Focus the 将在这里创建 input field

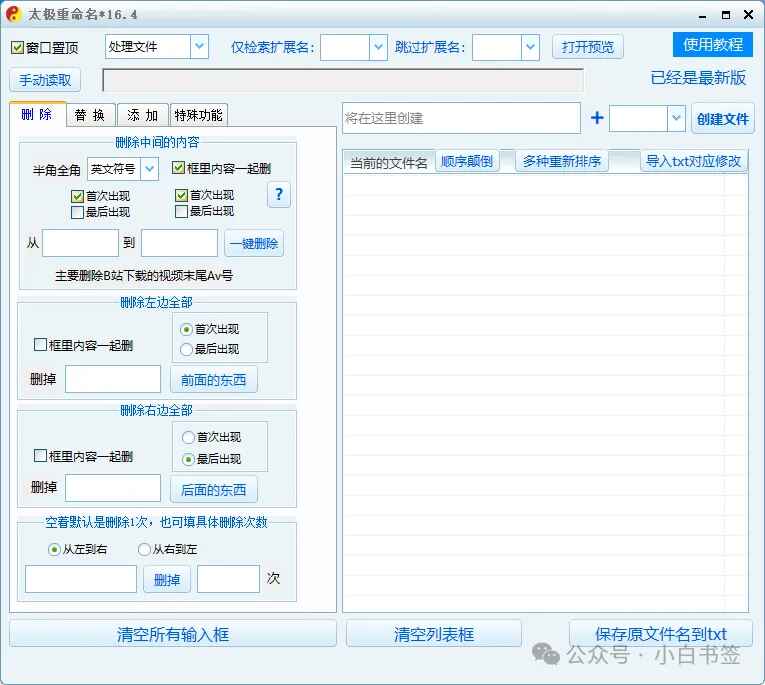point(462,118)
